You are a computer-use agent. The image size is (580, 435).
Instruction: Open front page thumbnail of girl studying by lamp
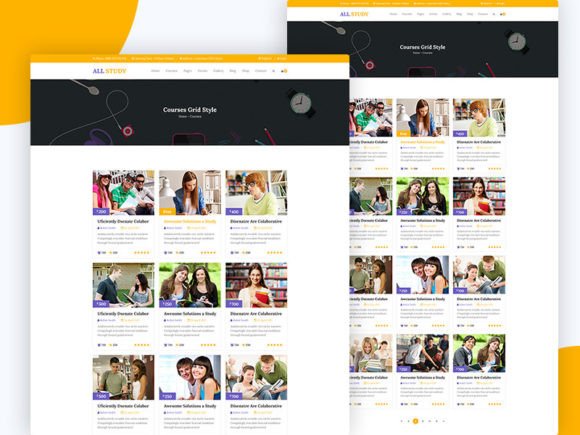coord(190,193)
